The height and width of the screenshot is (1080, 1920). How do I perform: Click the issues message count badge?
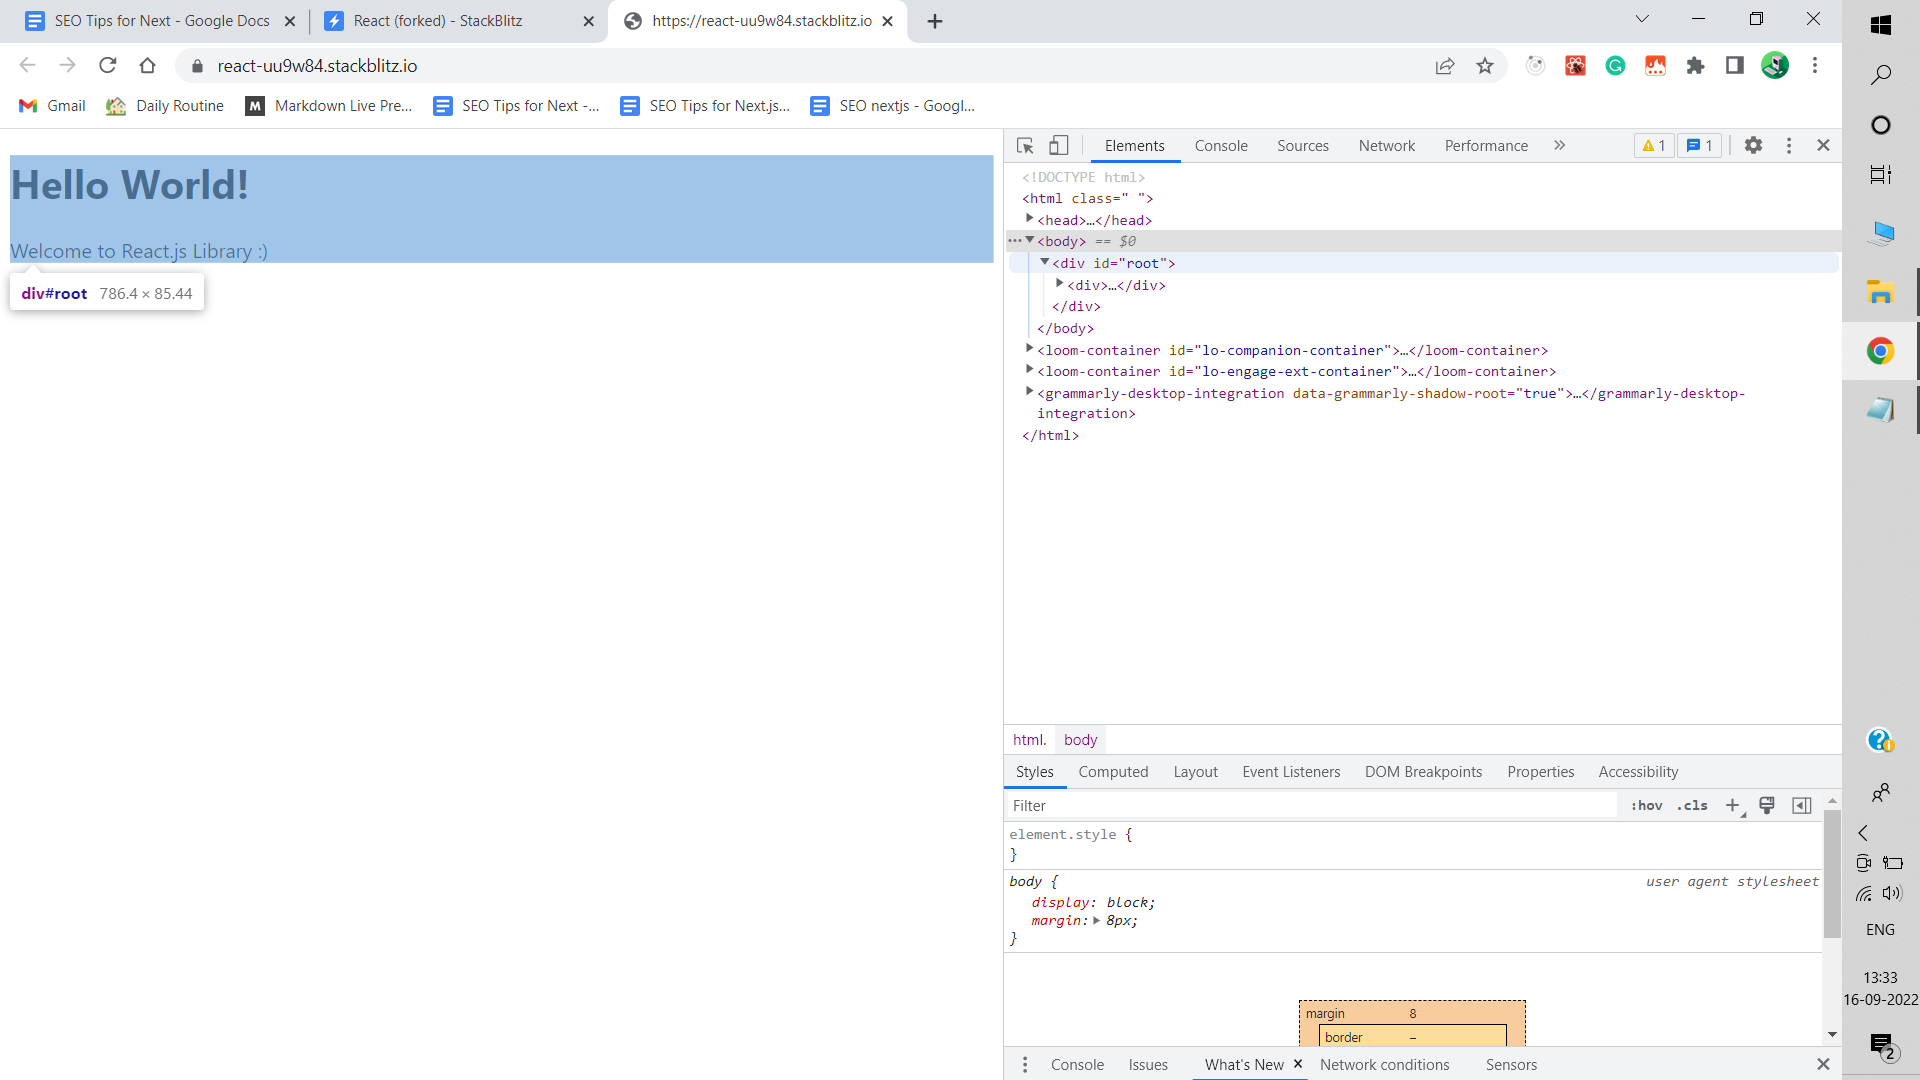pos(1699,146)
